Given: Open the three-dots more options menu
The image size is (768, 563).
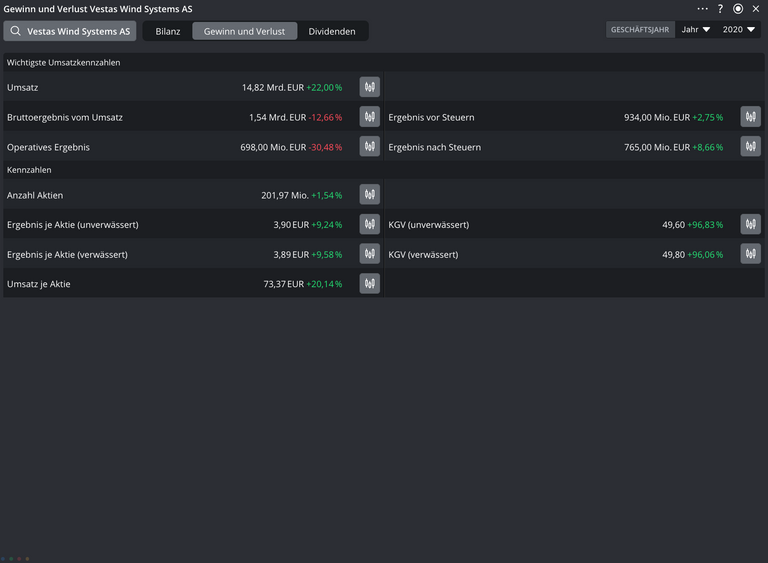Looking at the screenshot, I should click(x=702, y=9).
